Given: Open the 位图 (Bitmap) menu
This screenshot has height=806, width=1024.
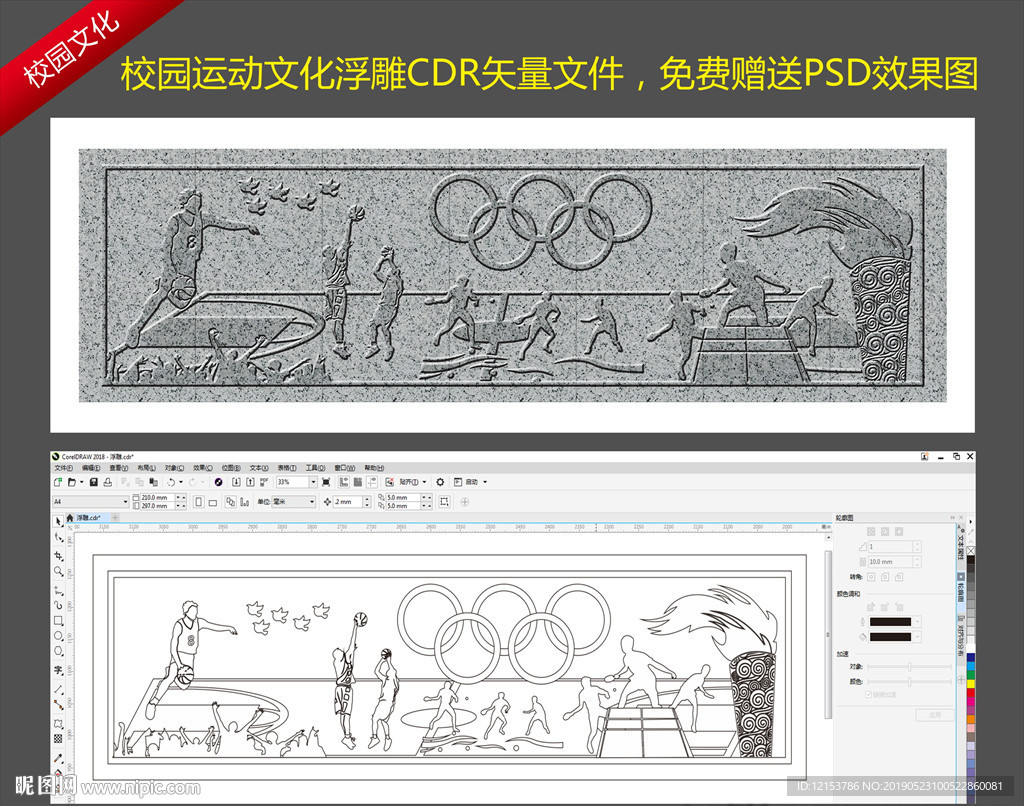Looking at the screenshot, I should click(x=231, y=468).
